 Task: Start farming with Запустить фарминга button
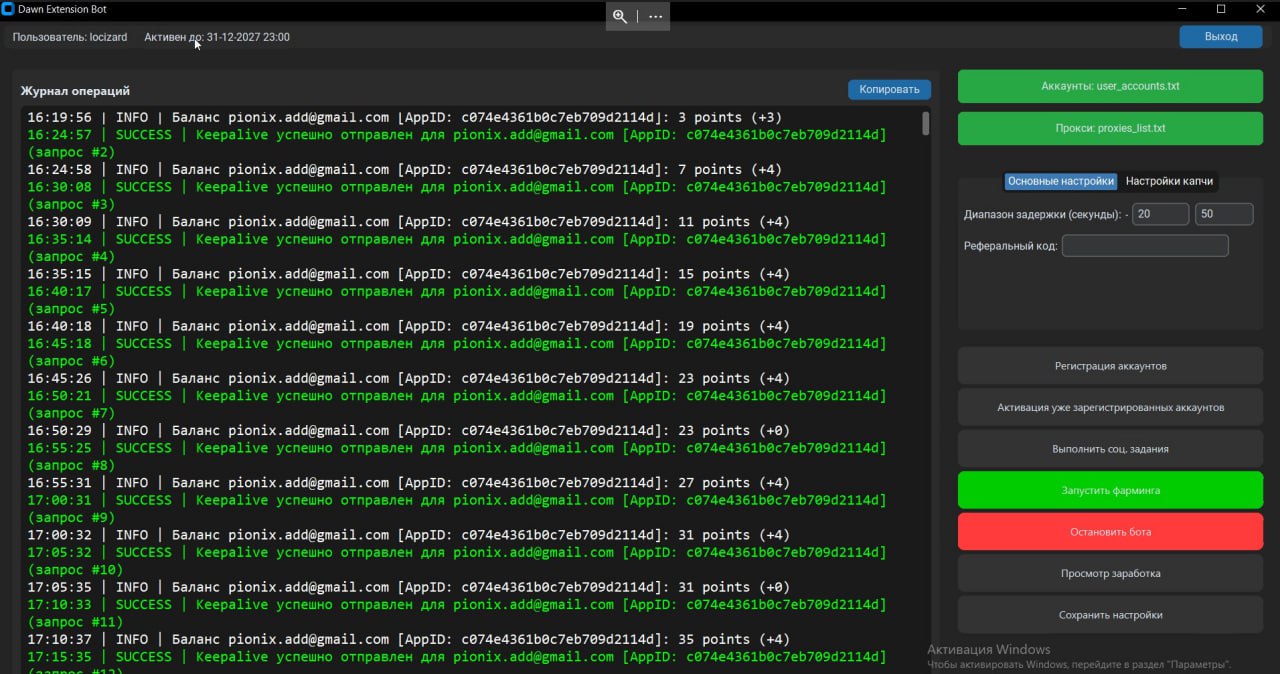pos(1110,491)
